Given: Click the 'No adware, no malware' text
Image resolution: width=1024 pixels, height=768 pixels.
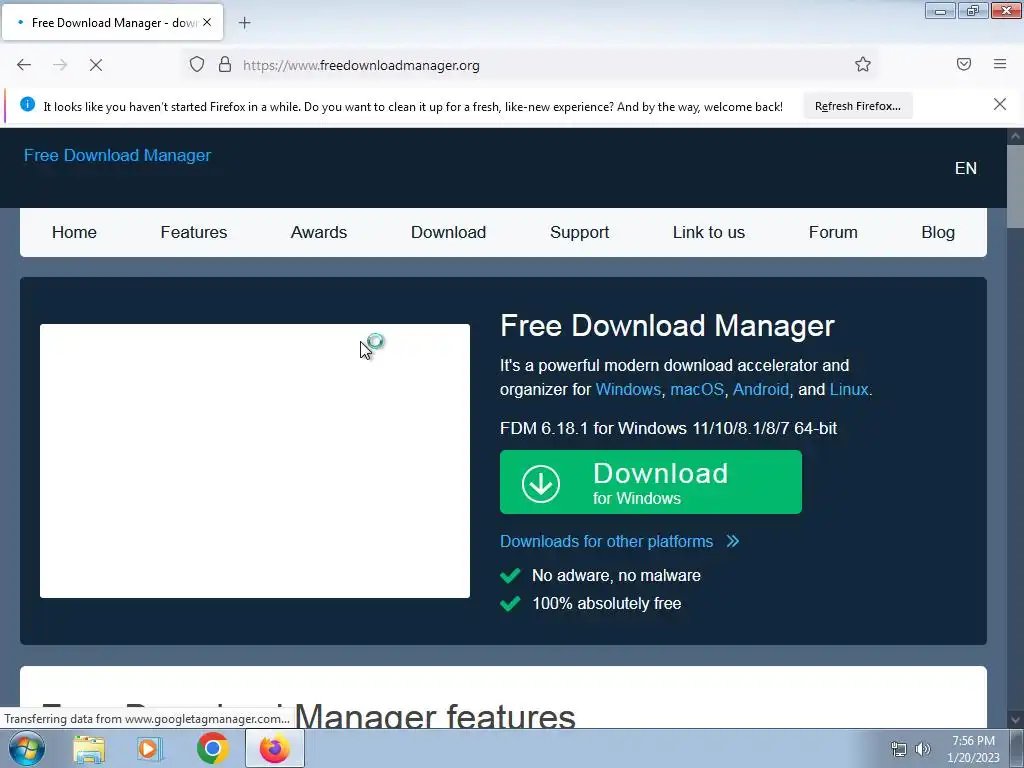Looking at the screenshot, I should point(616,575).
